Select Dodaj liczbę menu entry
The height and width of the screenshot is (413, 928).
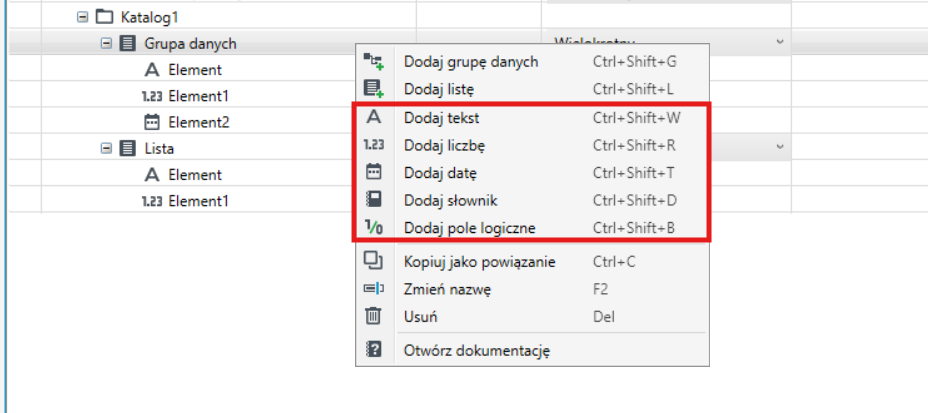[532, 145]
